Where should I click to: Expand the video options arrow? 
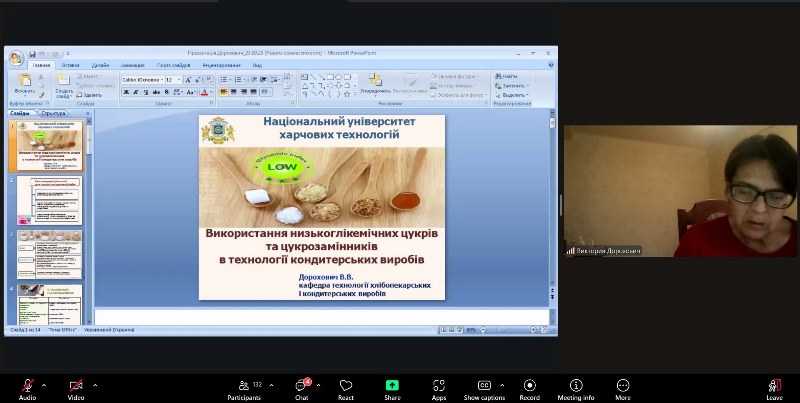[x=95, y=384]
